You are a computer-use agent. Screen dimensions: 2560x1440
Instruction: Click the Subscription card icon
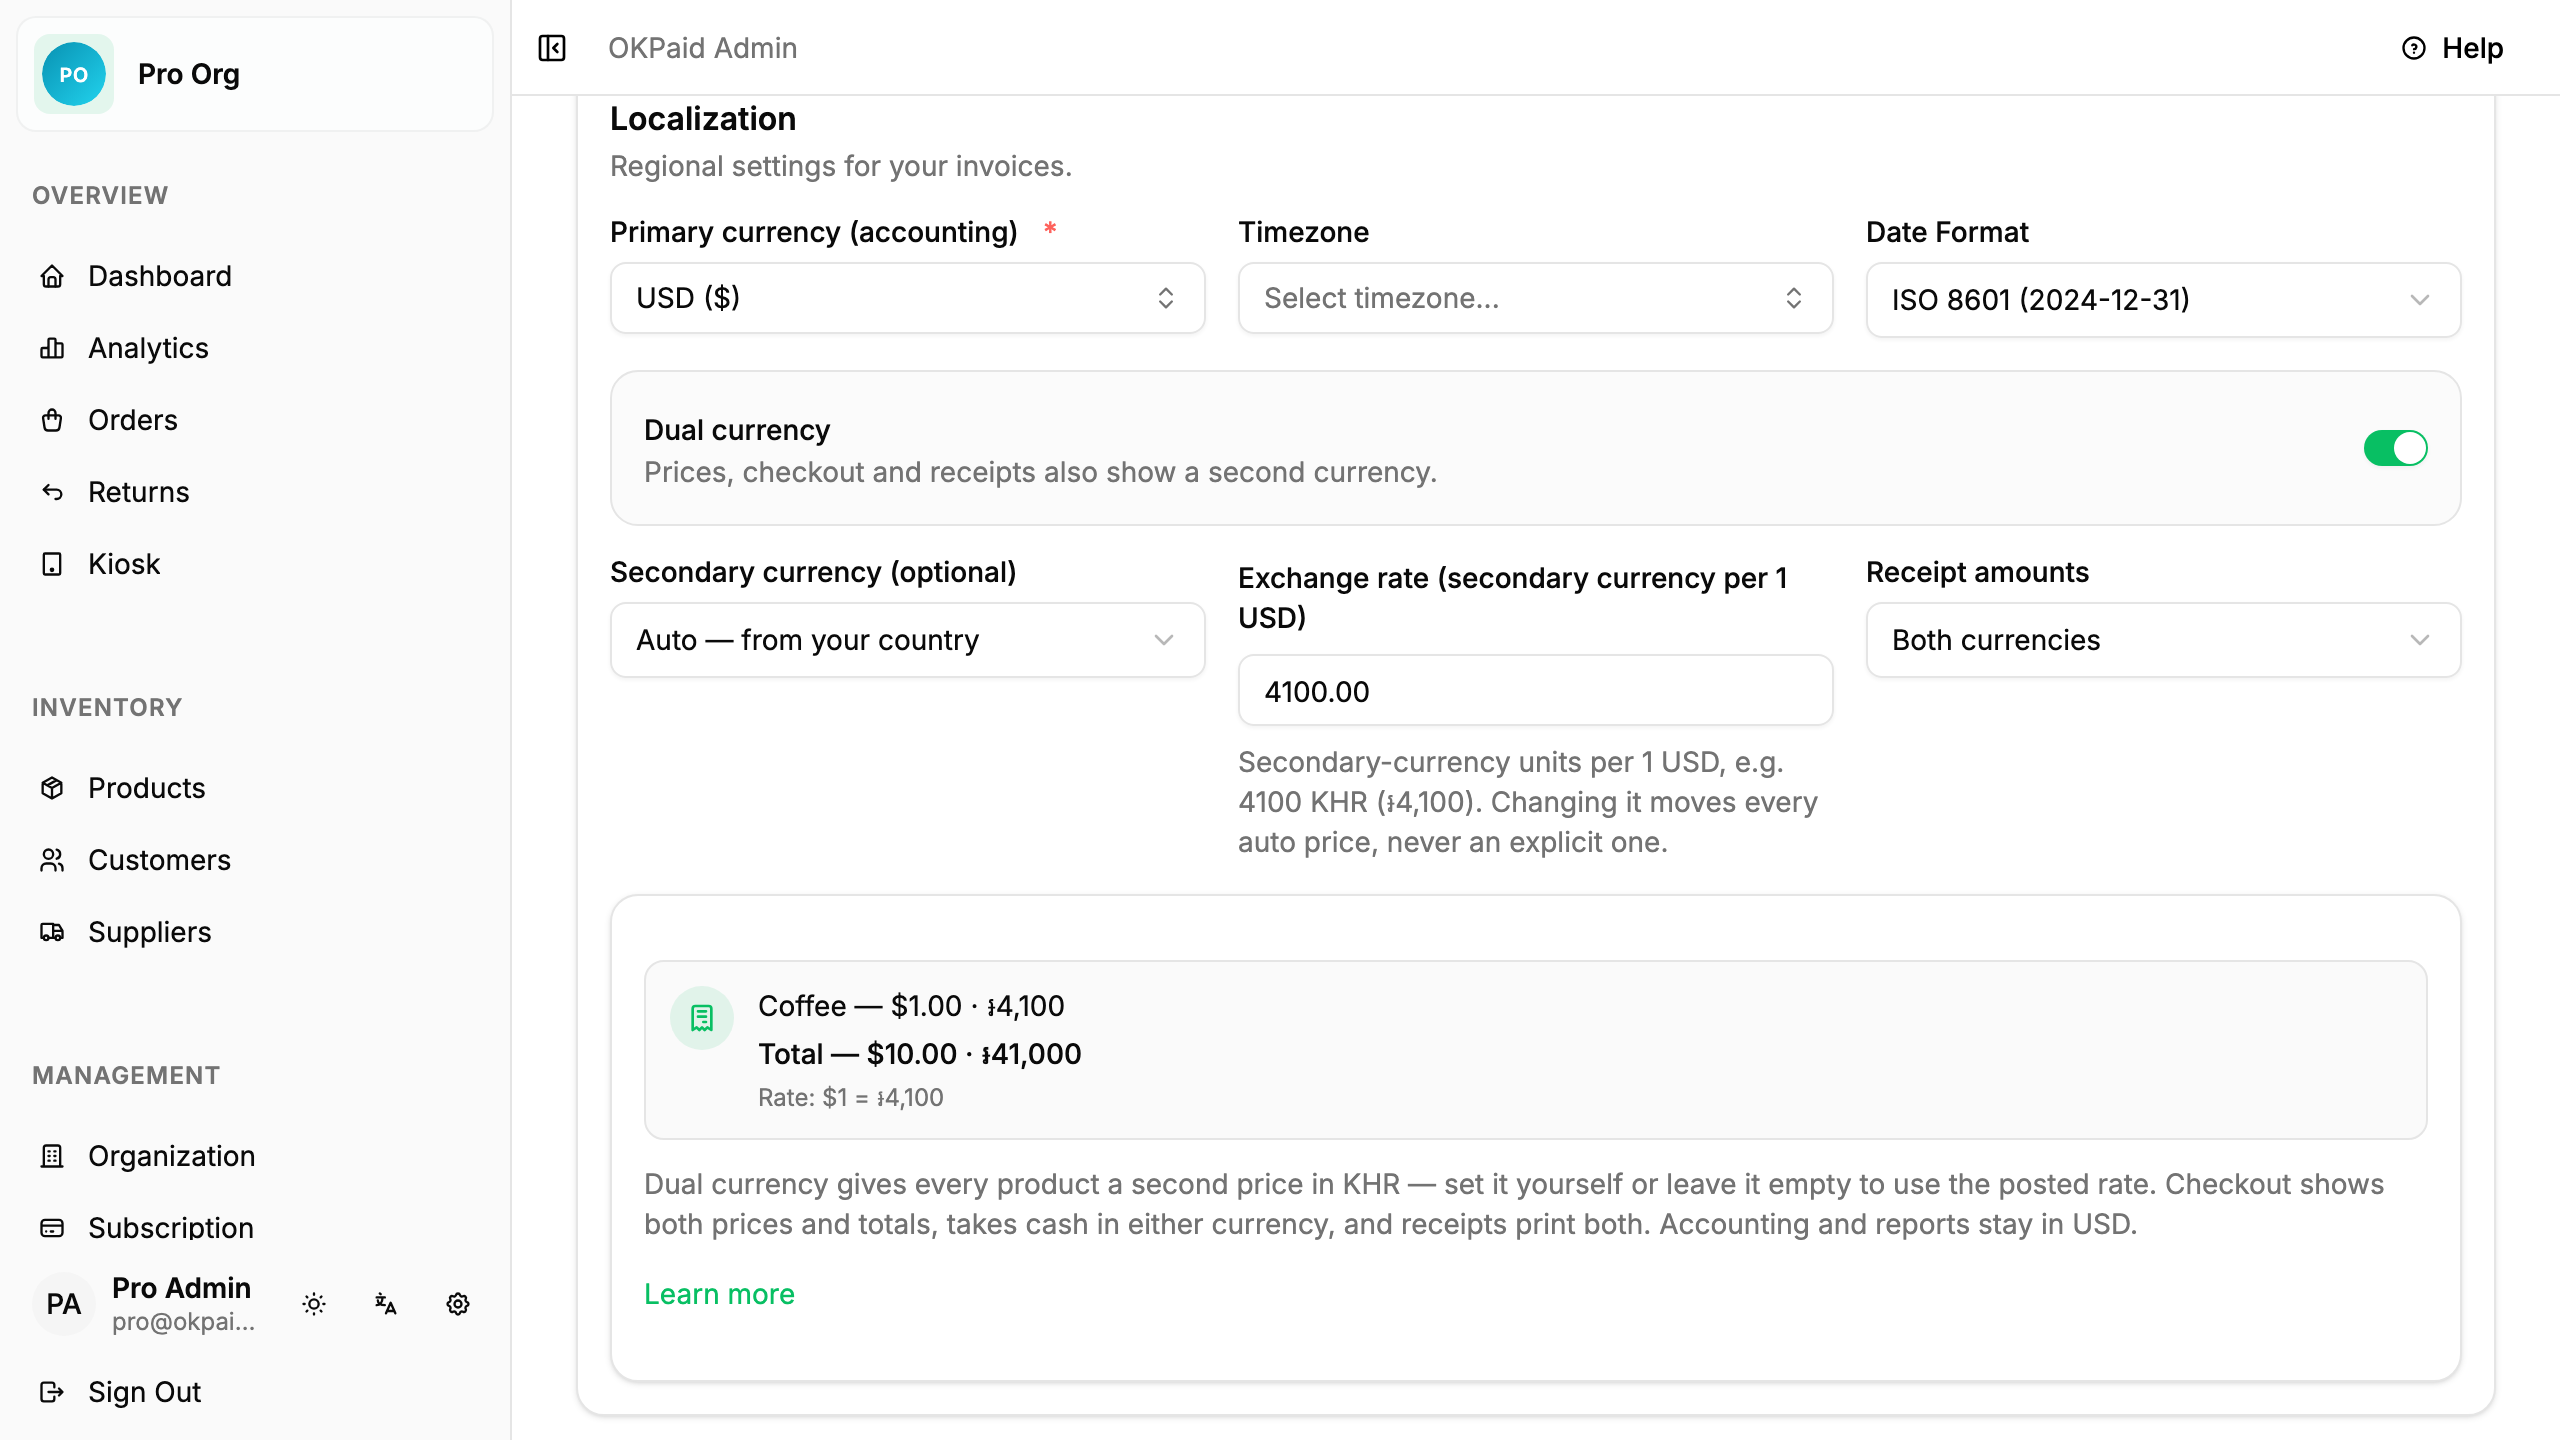pyautogui.click(x=52, y=1228)
